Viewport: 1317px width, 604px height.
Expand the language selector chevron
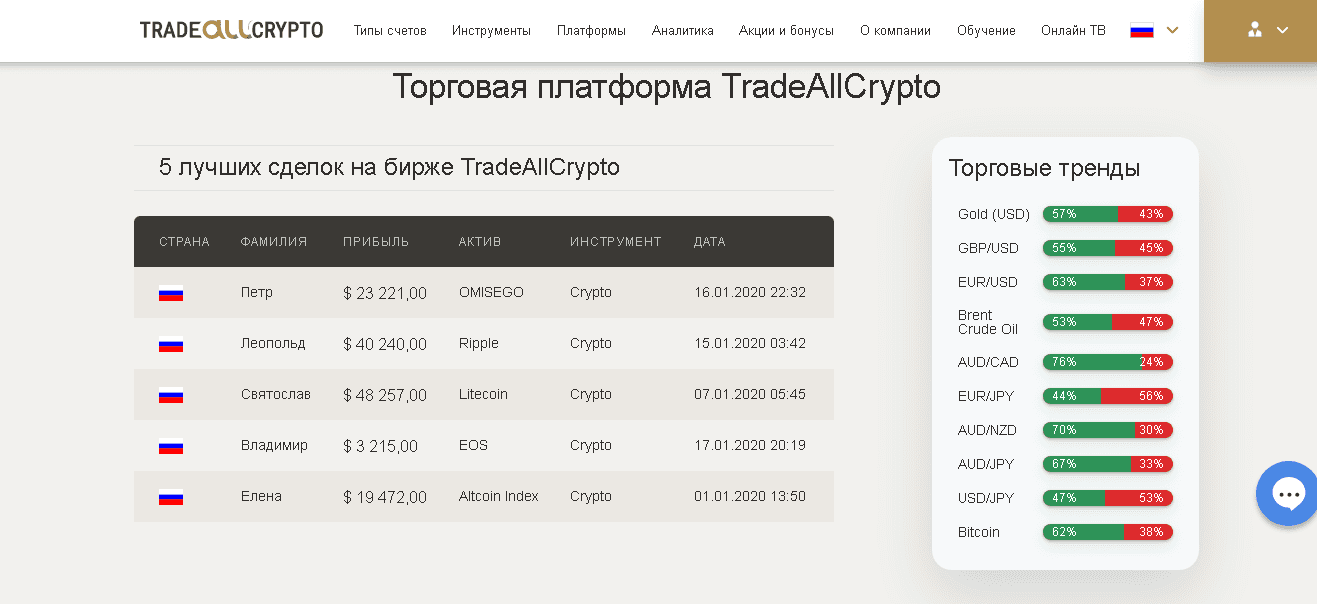[1173, 30]
